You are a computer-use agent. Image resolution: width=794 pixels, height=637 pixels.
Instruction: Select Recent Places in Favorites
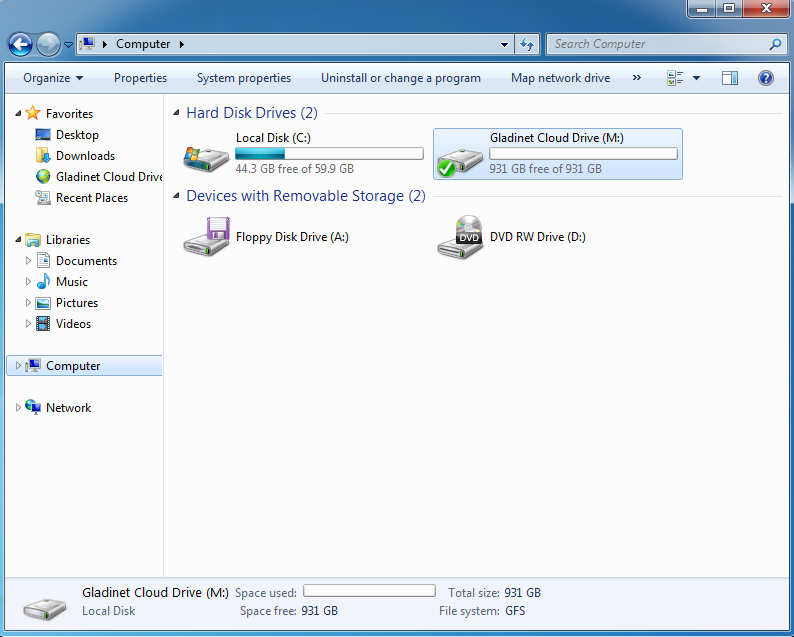click(92, 198)
